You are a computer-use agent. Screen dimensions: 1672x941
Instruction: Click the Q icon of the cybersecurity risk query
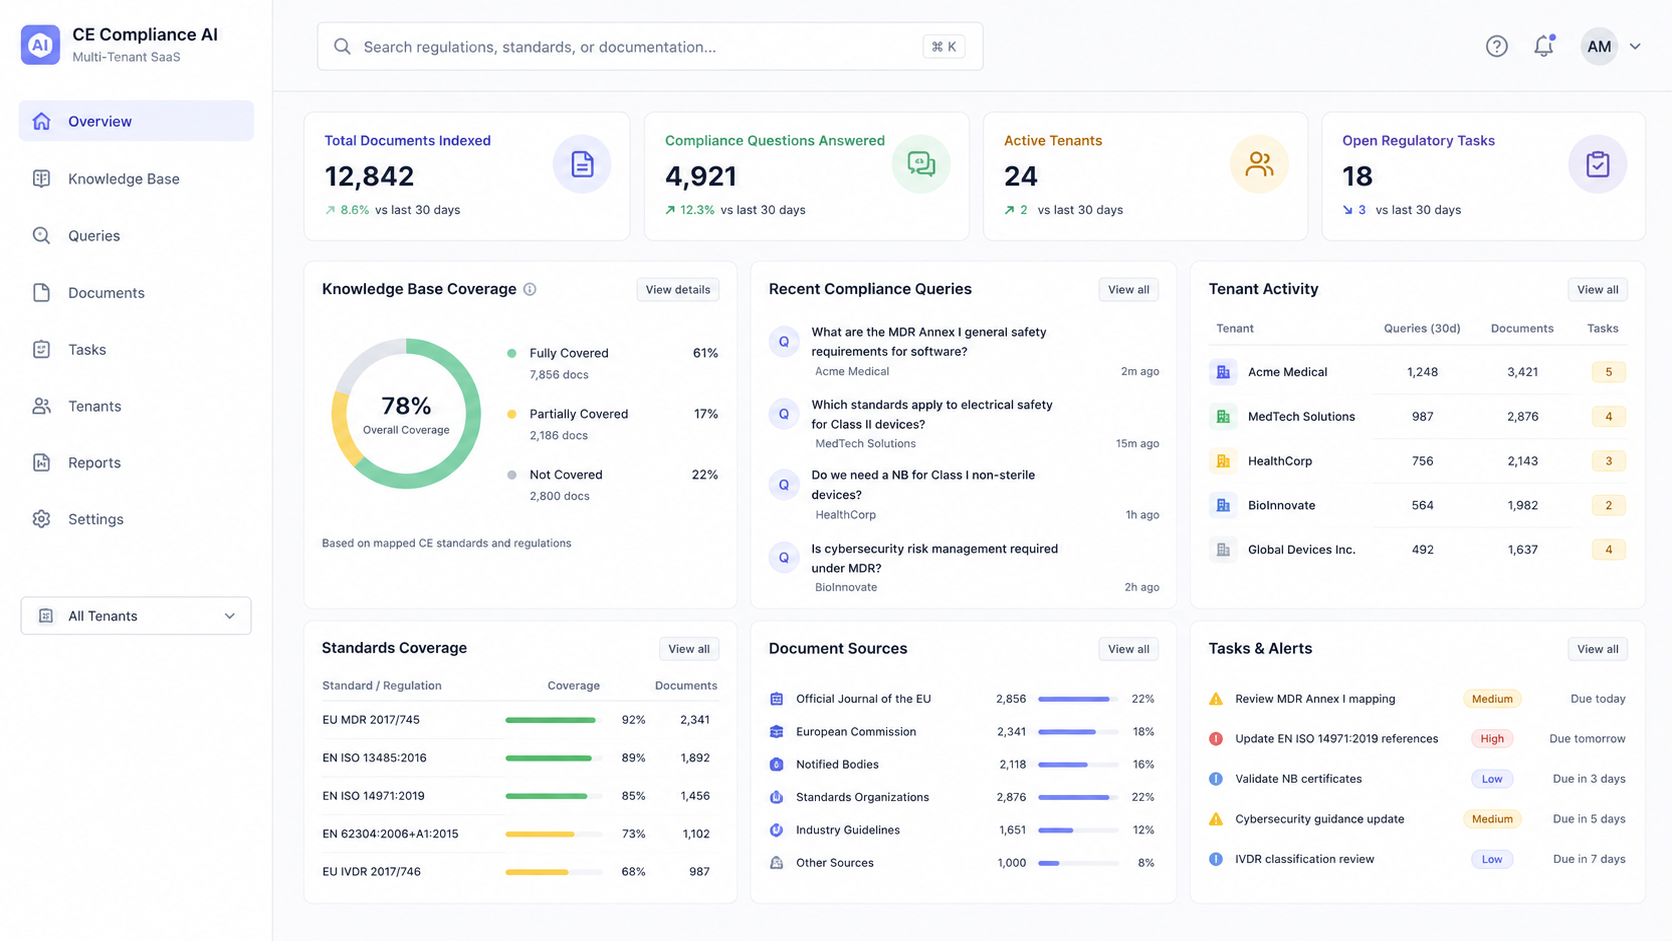[784, 557]
